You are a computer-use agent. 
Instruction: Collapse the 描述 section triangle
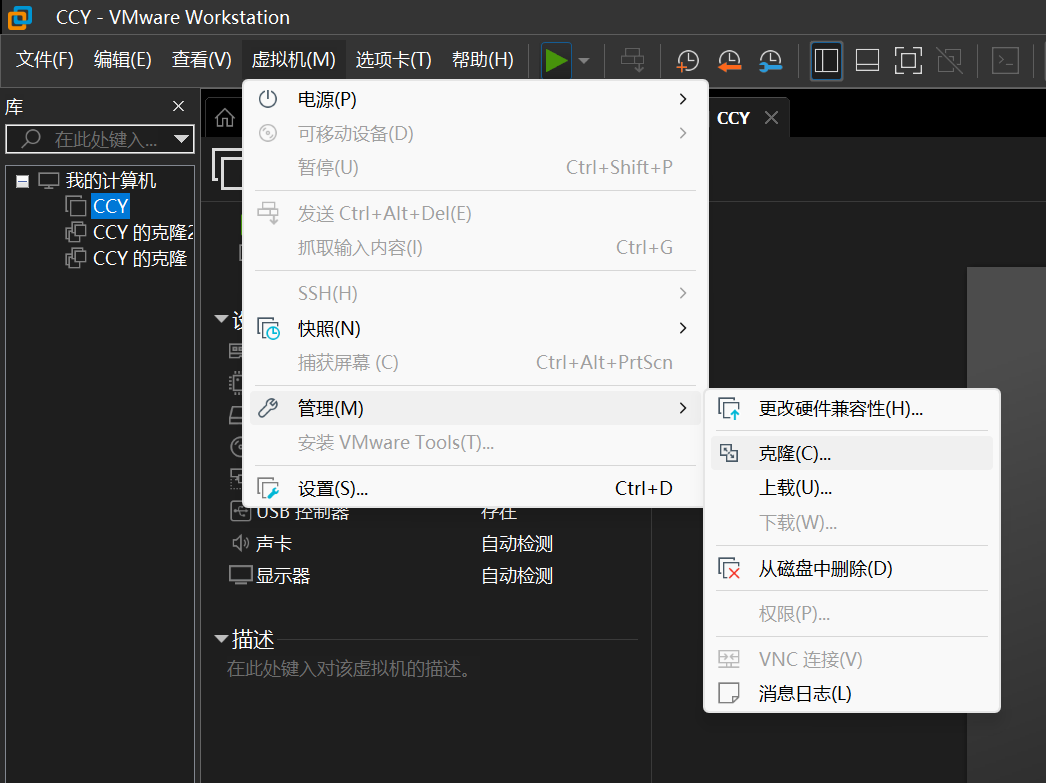point(221,639)
